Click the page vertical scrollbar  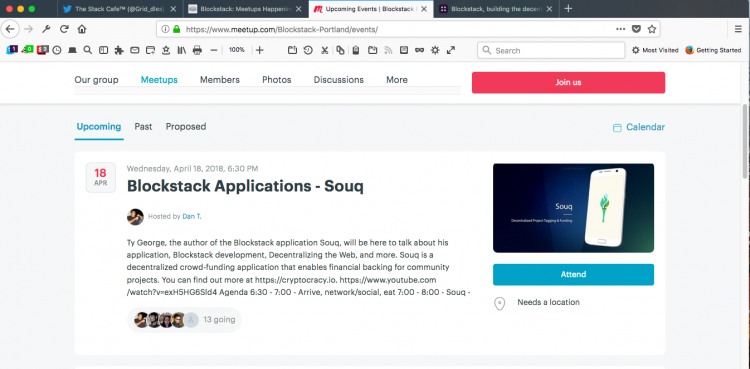(745, 141)
